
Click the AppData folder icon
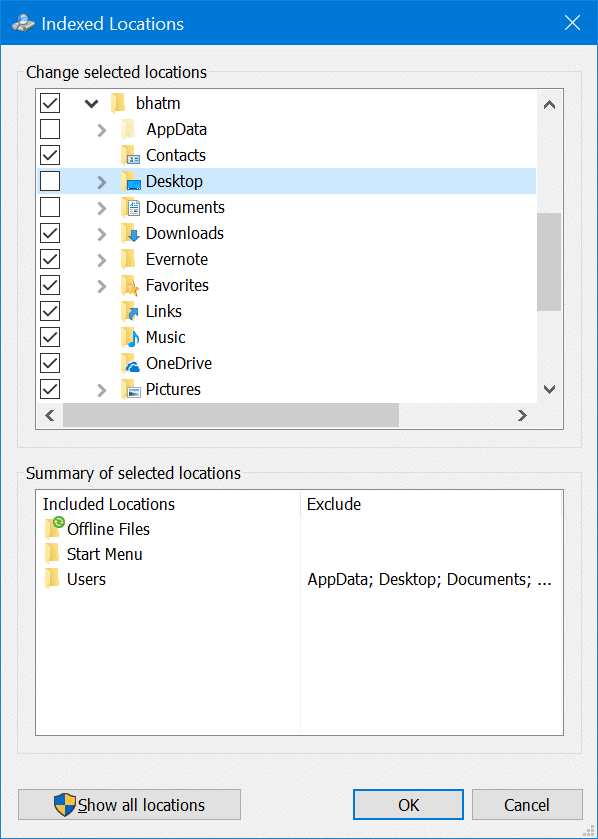pos(128,129)
